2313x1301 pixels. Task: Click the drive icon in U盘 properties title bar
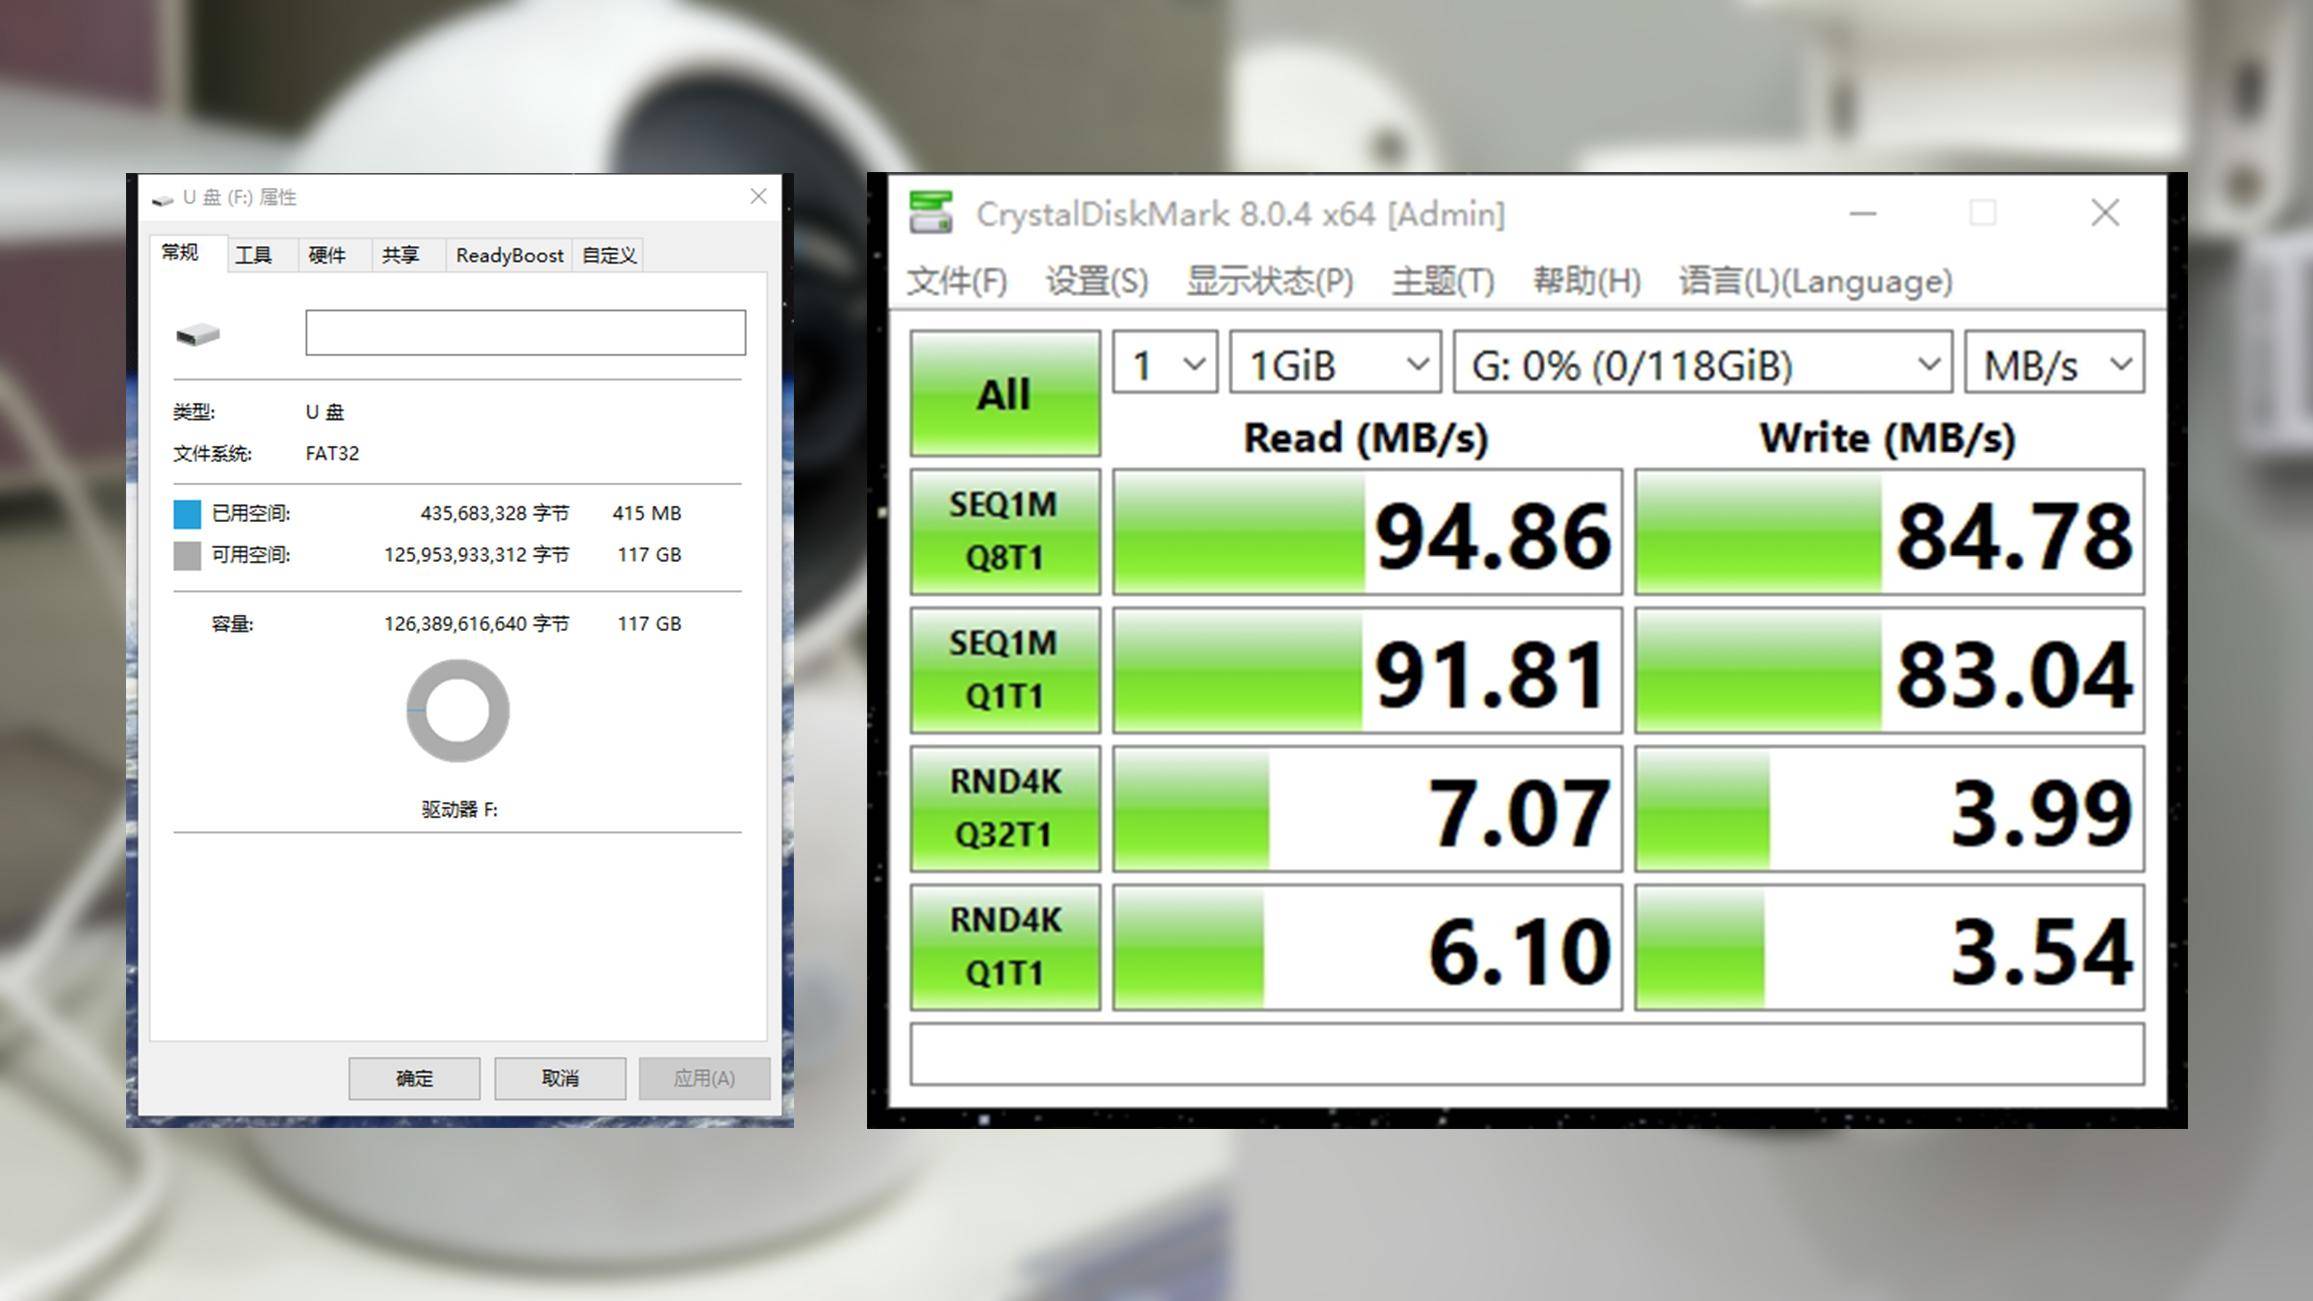(163, 199)
